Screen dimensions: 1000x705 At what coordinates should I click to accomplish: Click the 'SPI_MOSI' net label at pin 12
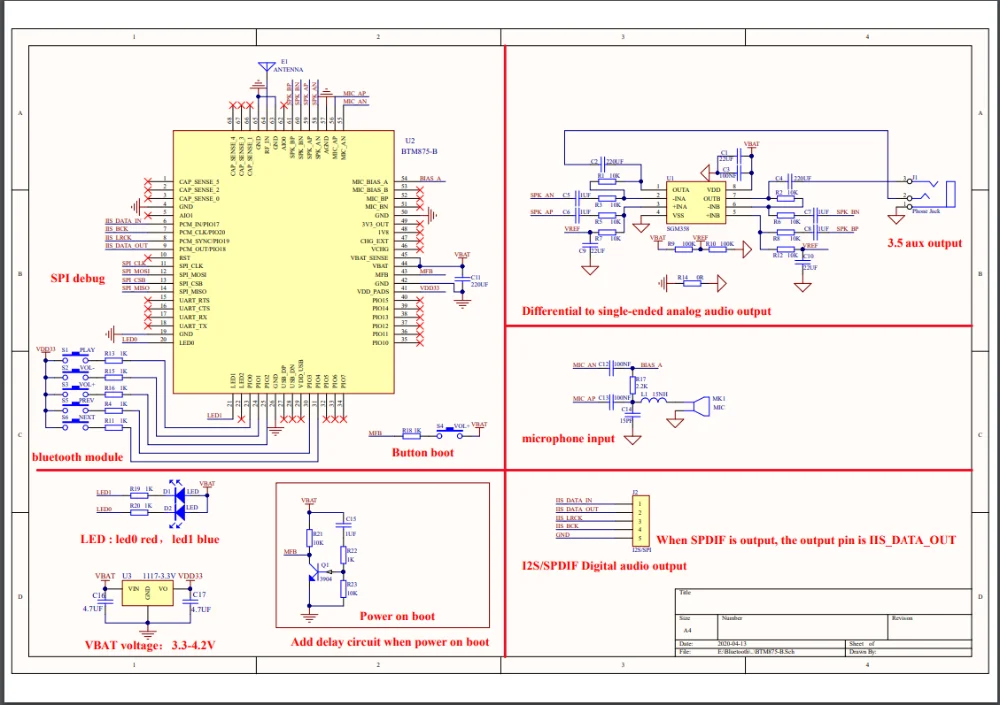click(x=136, y=272)
